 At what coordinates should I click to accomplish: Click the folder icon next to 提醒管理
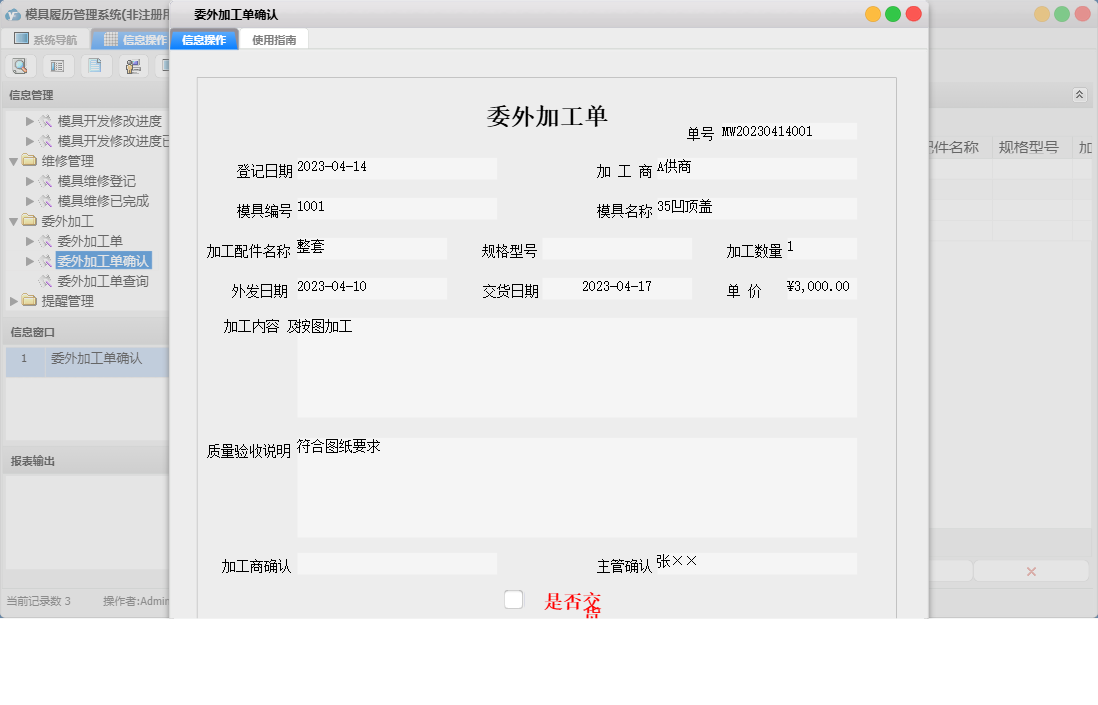[x=29, y=301]
